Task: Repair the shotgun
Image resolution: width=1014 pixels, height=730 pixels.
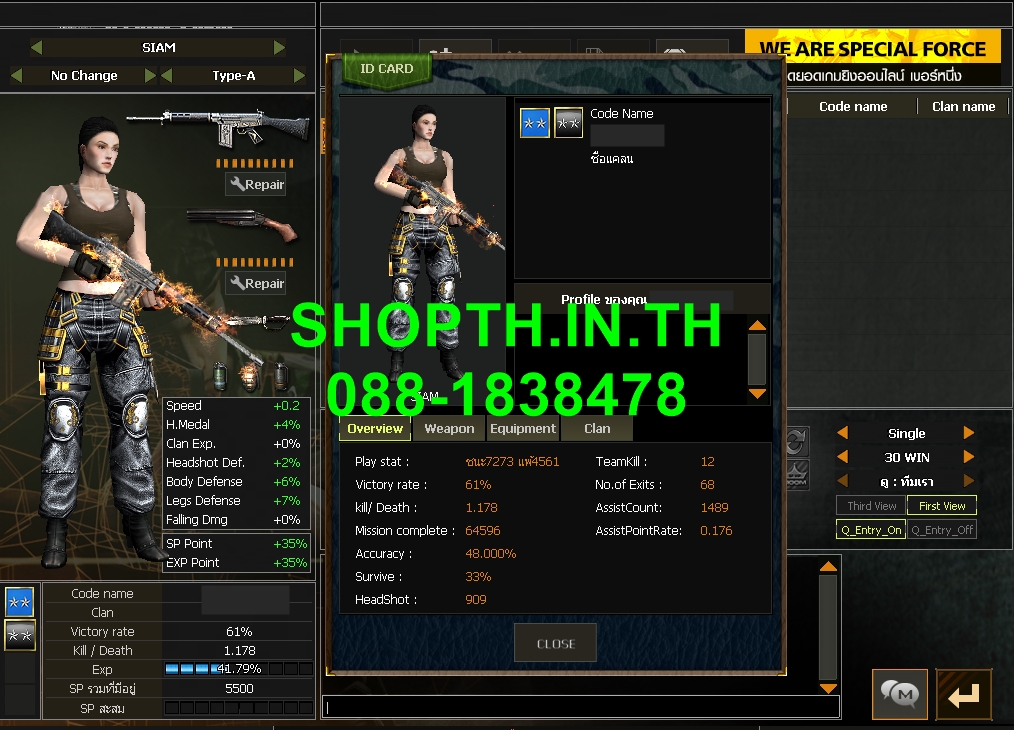Action: tap(257, 283)
